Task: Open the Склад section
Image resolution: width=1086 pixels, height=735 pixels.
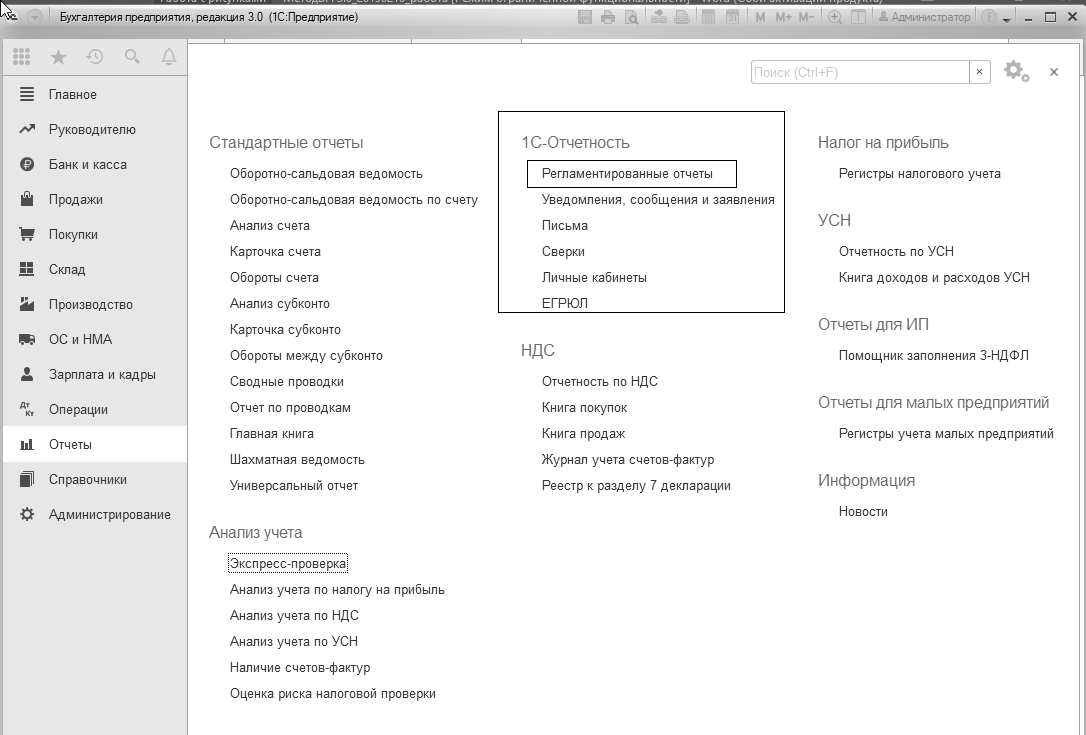Action: coord(94,269)
